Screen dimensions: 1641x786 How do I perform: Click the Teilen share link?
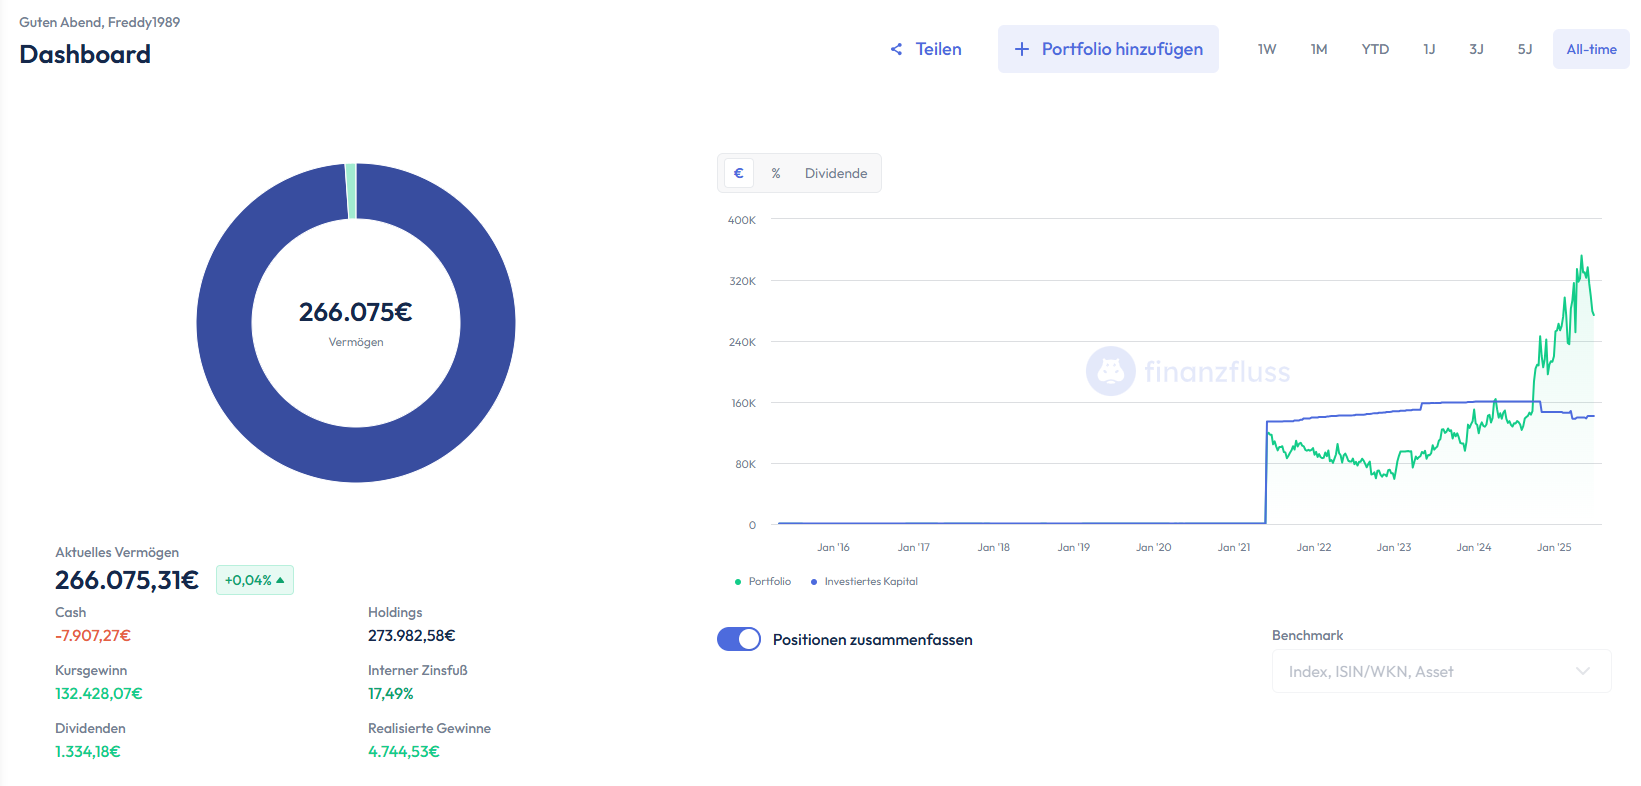click(x=938, y=49)
